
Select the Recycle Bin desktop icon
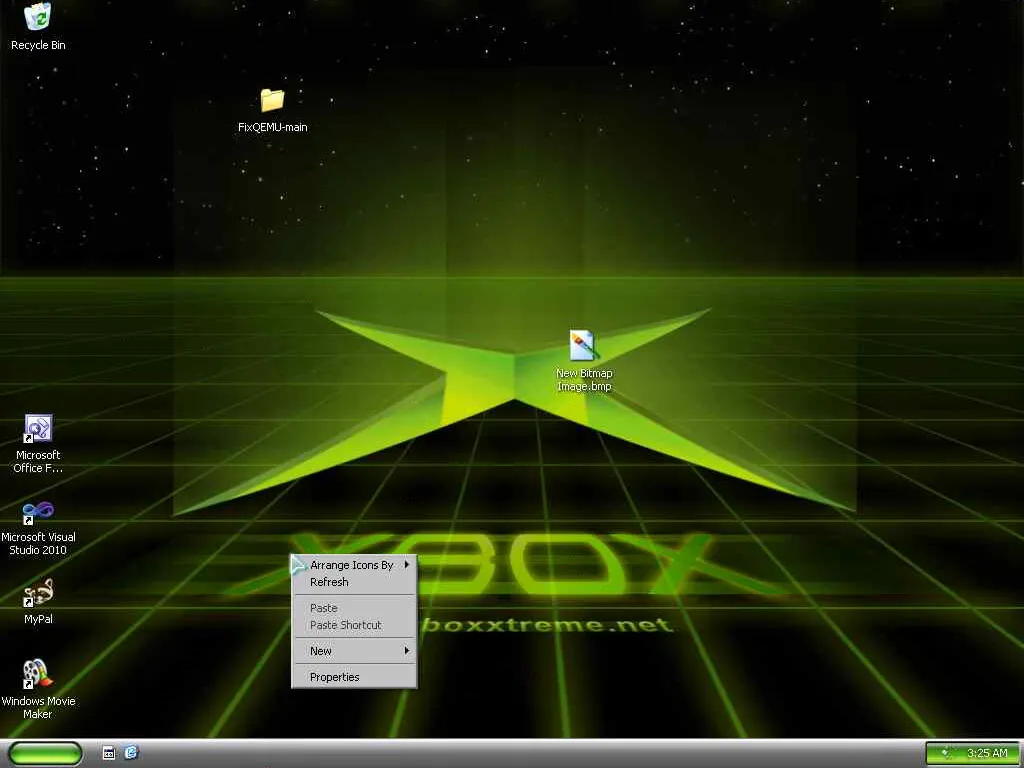(x=38, y=17)
